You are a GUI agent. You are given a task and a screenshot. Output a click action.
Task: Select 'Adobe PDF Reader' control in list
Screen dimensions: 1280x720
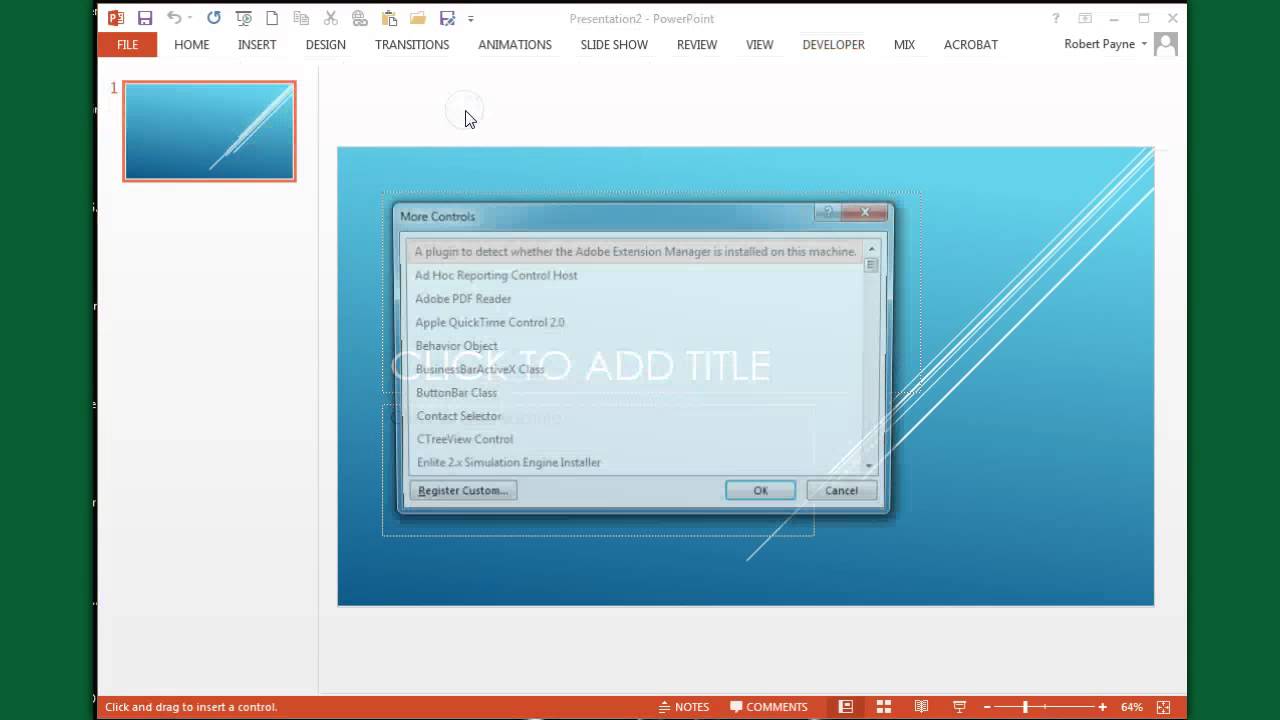635,299
